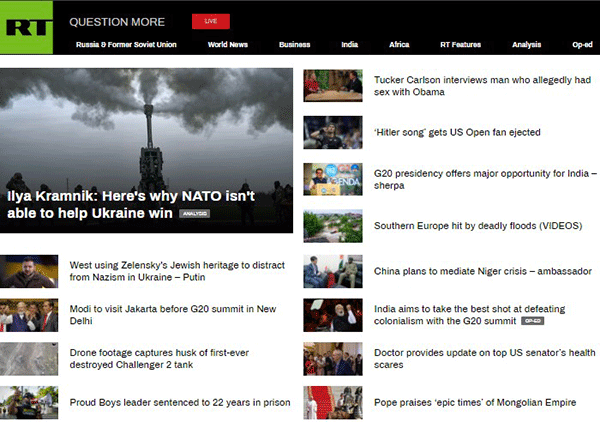Click the Modi waving thumbnail
Screen dimensions: 600x422
coord(333,315)
